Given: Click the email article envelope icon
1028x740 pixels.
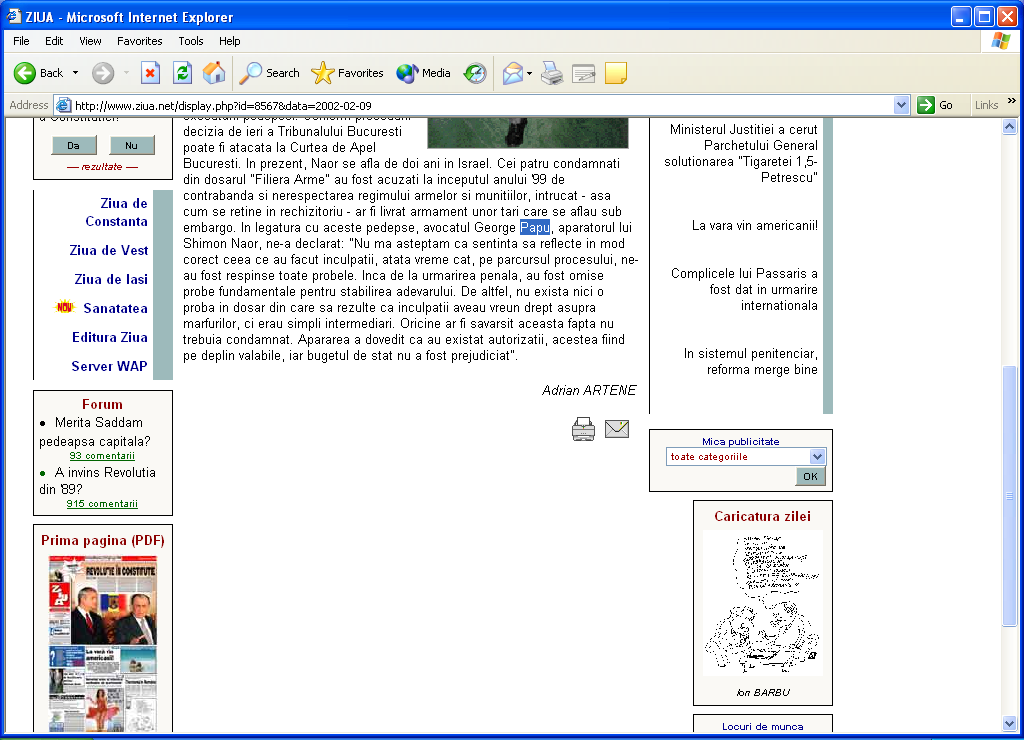Looking at the screenshot, I should tap(617, 429).
